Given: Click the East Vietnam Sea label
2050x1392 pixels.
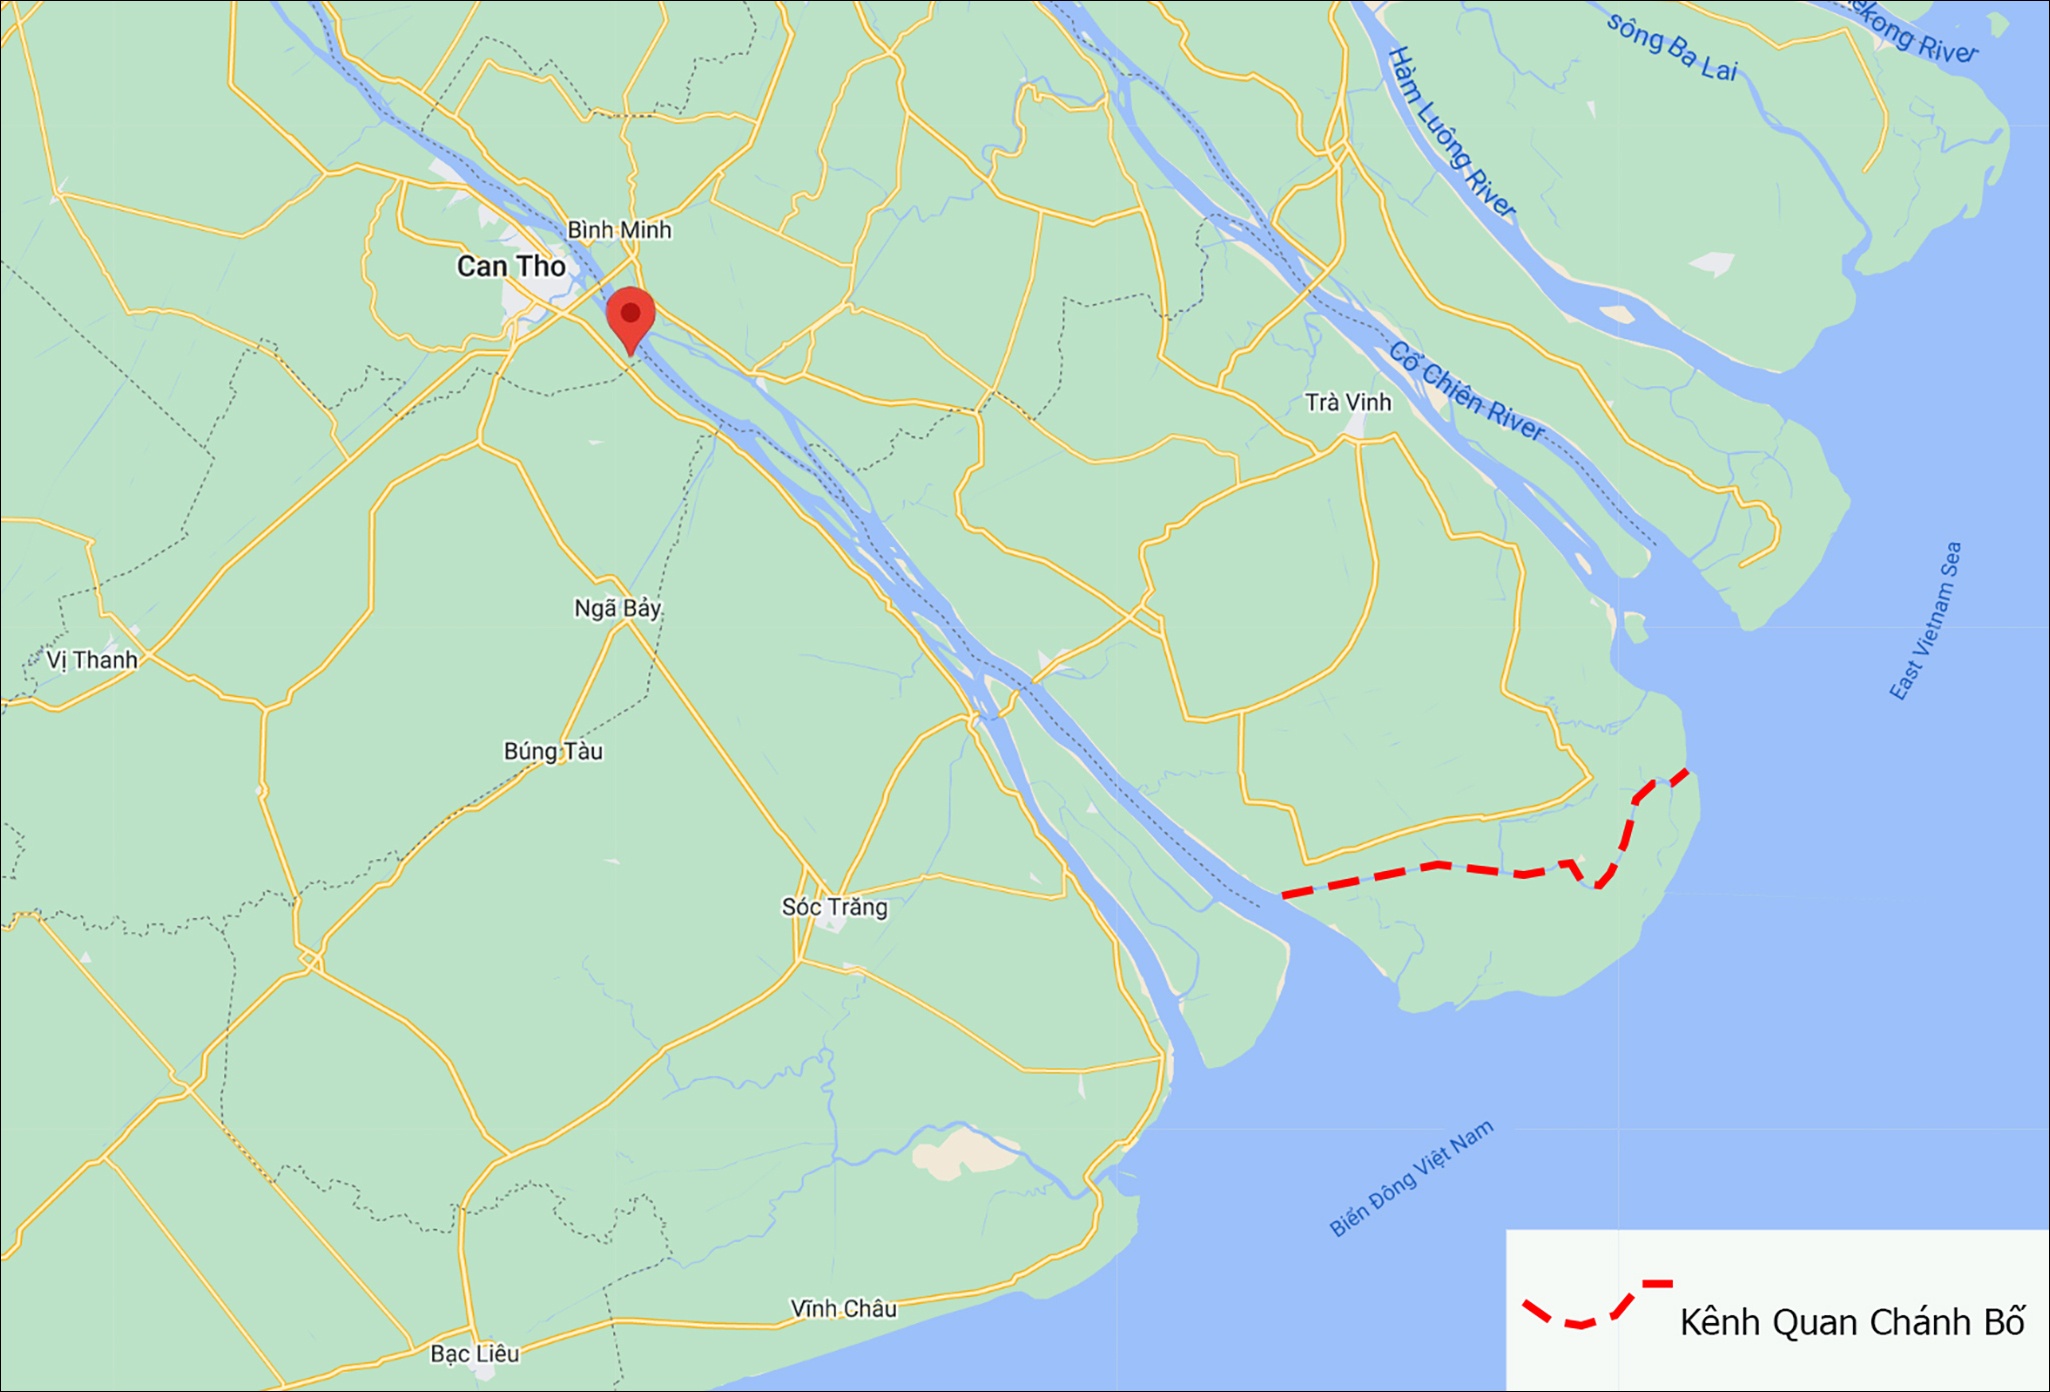Looking at the screenshot, I should [x=1925, y=621].
